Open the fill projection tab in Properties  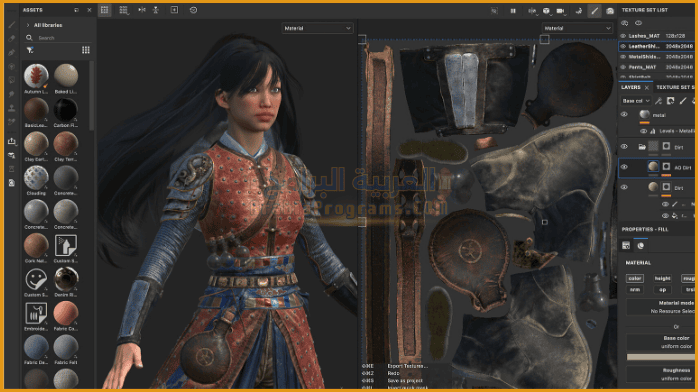tap(626, 245)
